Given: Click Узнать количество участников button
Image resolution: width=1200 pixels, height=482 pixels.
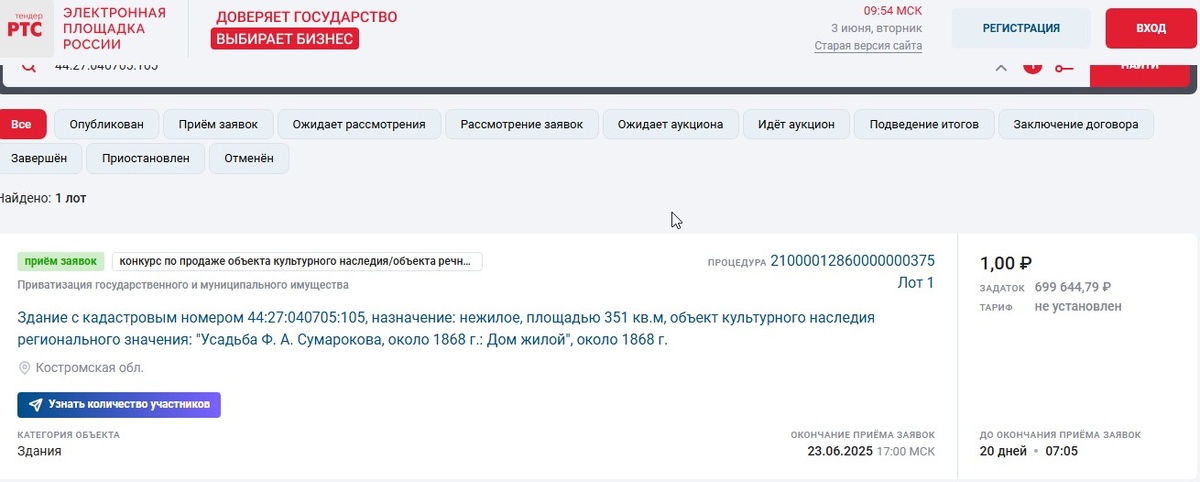Looking at the screenshot, I should coord(119,405).
